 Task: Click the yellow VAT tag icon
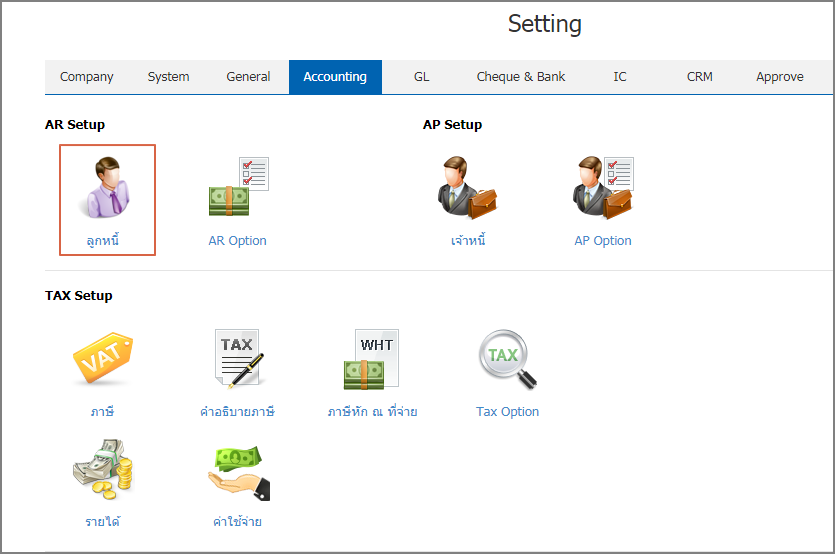(102, 358)
